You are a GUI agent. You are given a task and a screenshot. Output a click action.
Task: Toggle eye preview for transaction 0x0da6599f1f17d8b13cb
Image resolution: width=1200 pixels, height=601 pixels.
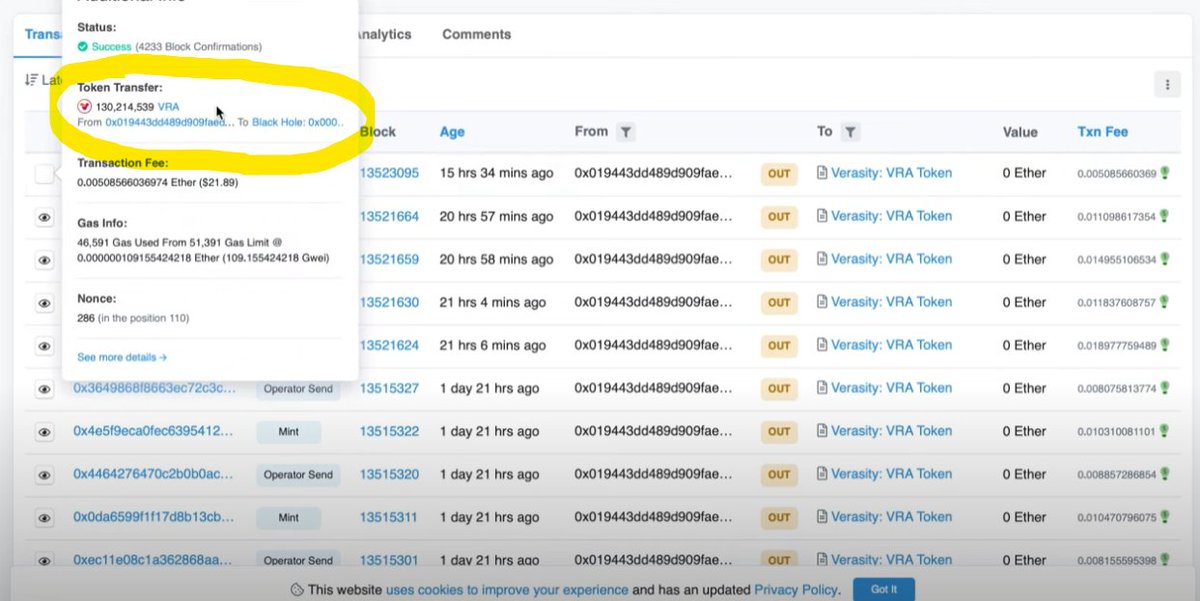44,518
